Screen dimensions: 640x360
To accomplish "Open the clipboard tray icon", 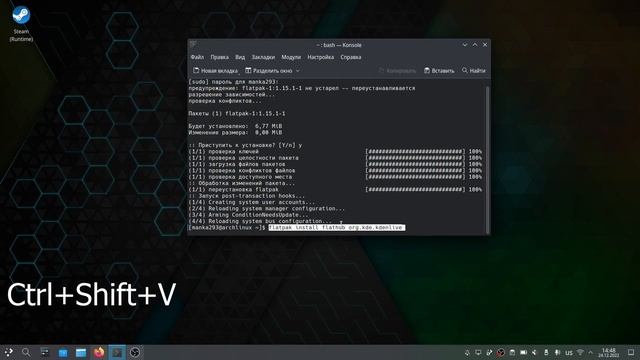I will coord(512,352).
